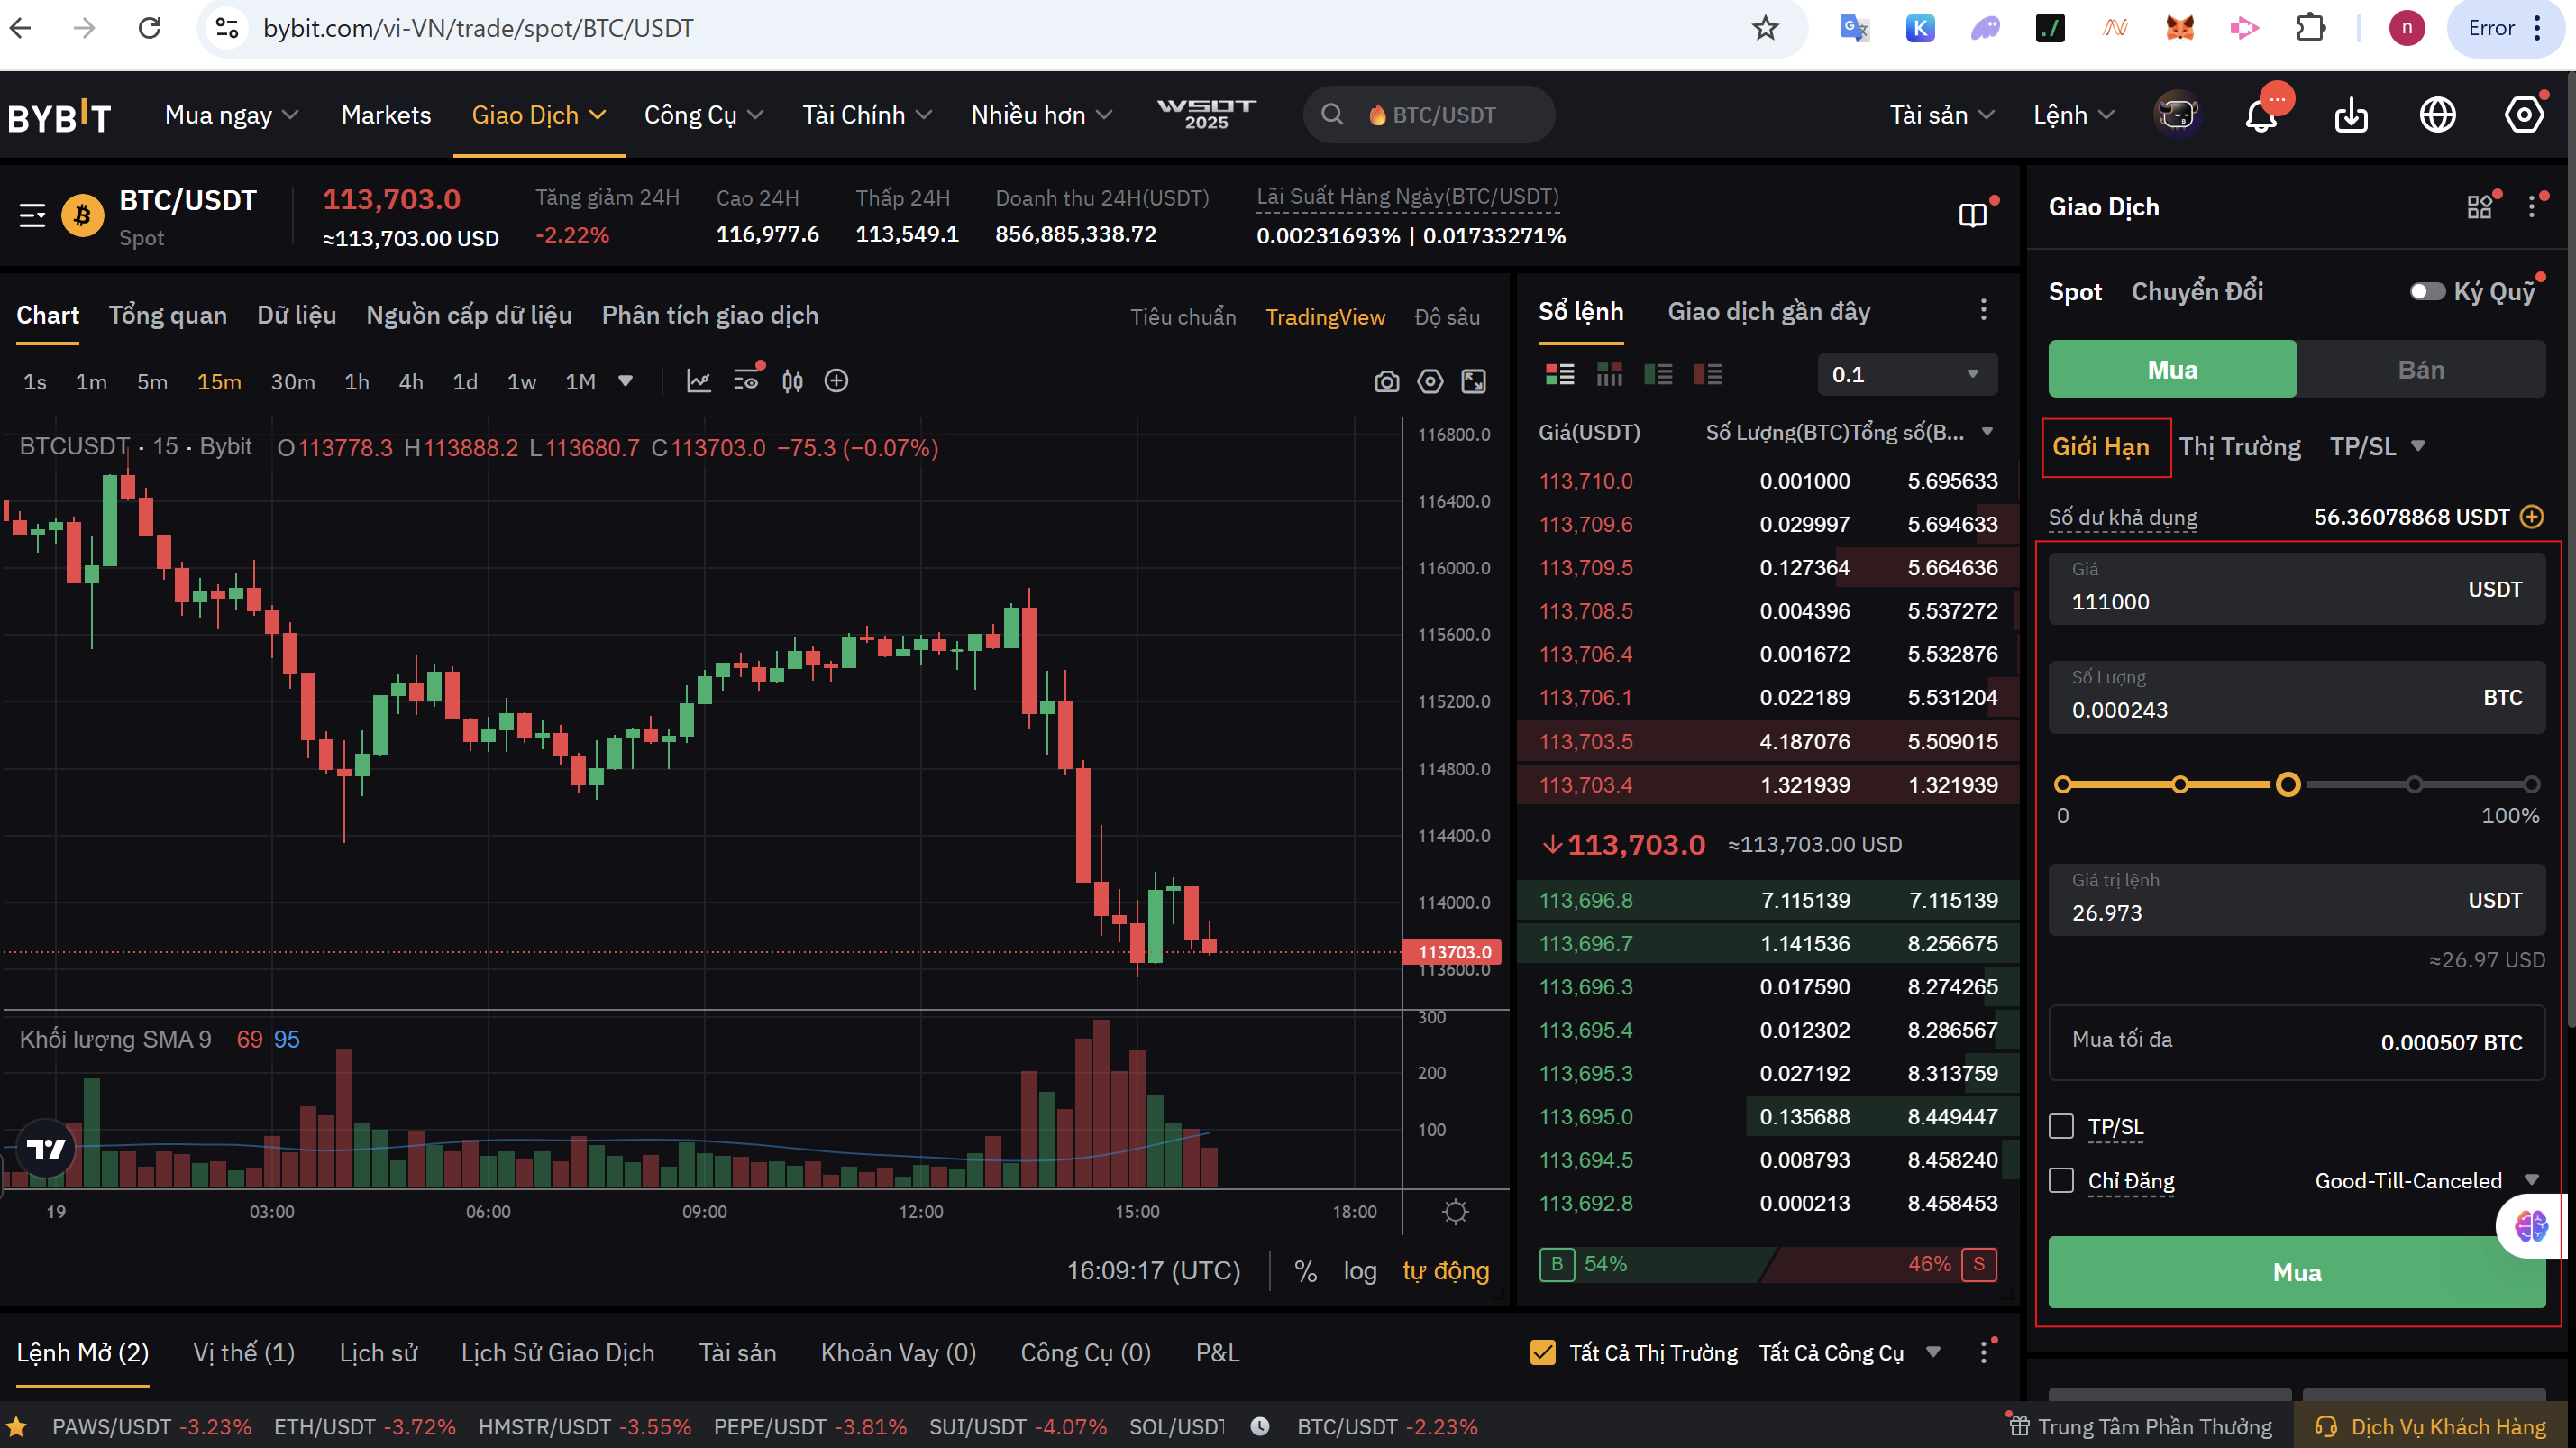Click the green Mua submit button
Screen dimensions: 2576x1448
[x=2296, y=1272]
